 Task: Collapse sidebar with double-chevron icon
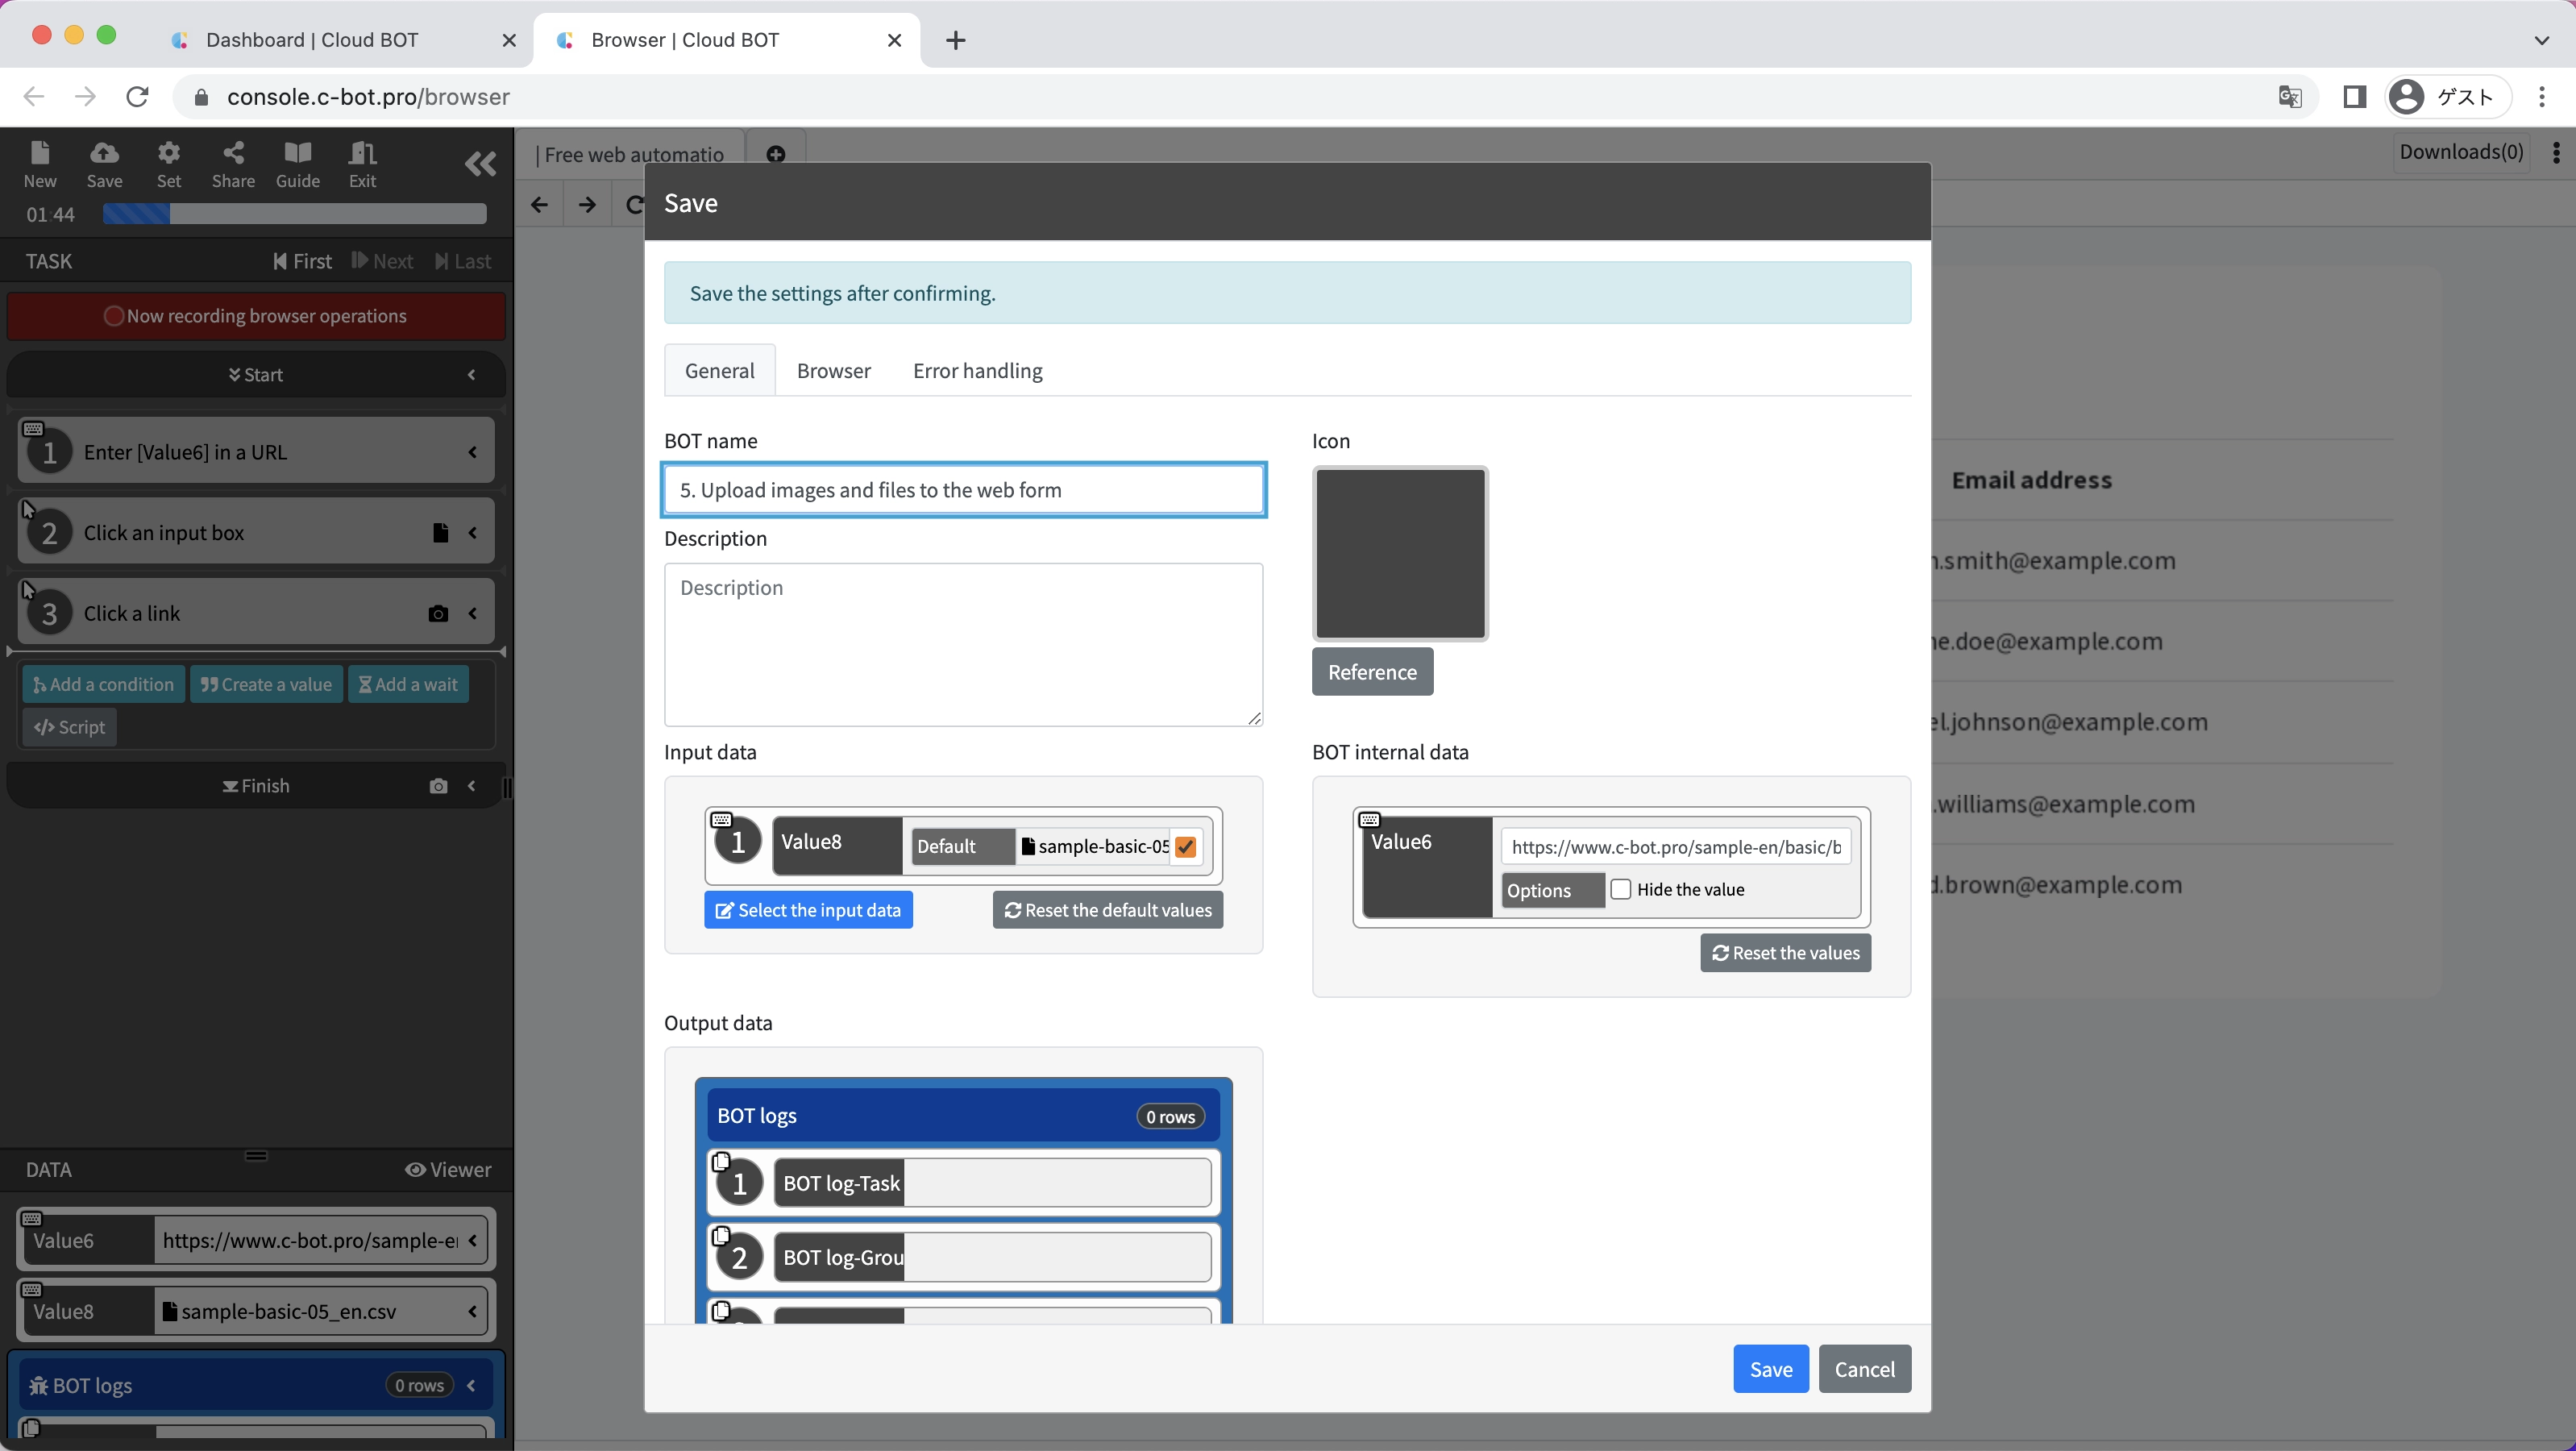click(x=480, y=164)
